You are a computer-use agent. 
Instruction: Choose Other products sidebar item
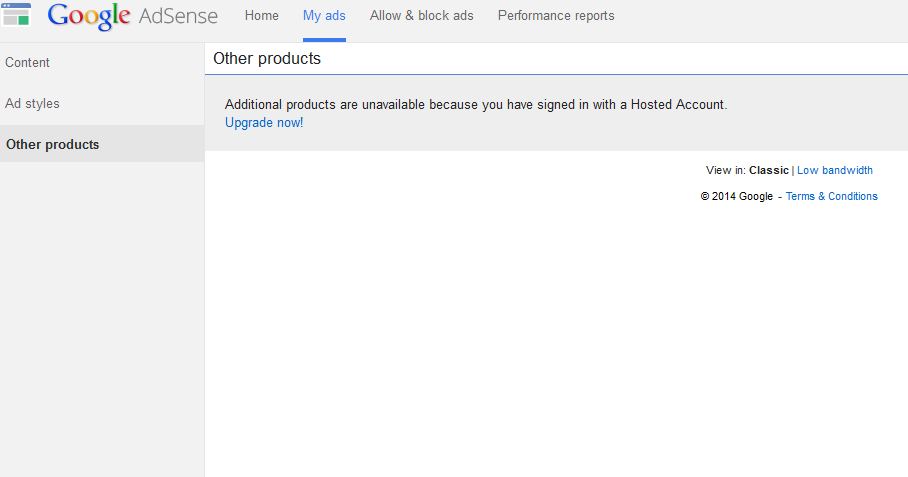tap(53, 145)
